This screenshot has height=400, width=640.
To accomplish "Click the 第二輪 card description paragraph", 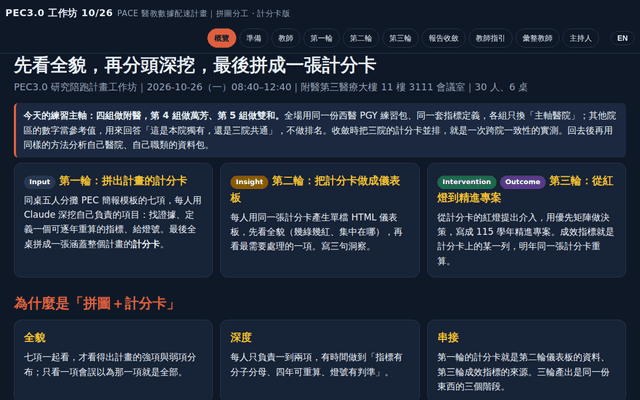I will [316, 232].
